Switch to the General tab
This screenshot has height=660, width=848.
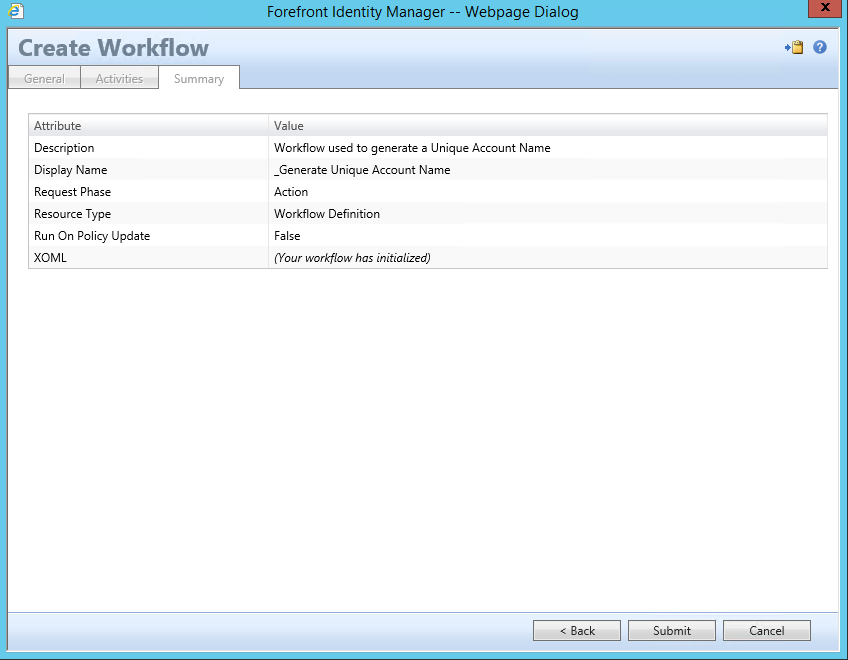[44, 78]
